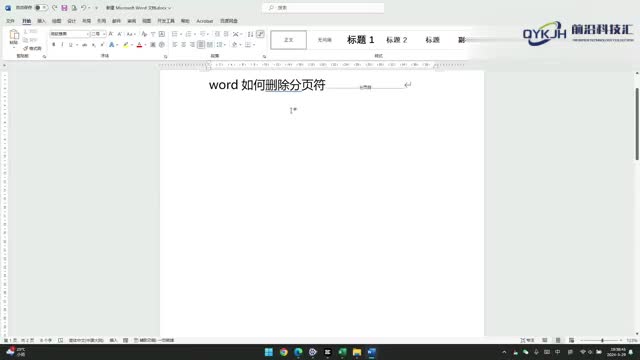Apply the 标题 title style
The width and height of the screenshot is (640, 360).
(x=432, y=40)
